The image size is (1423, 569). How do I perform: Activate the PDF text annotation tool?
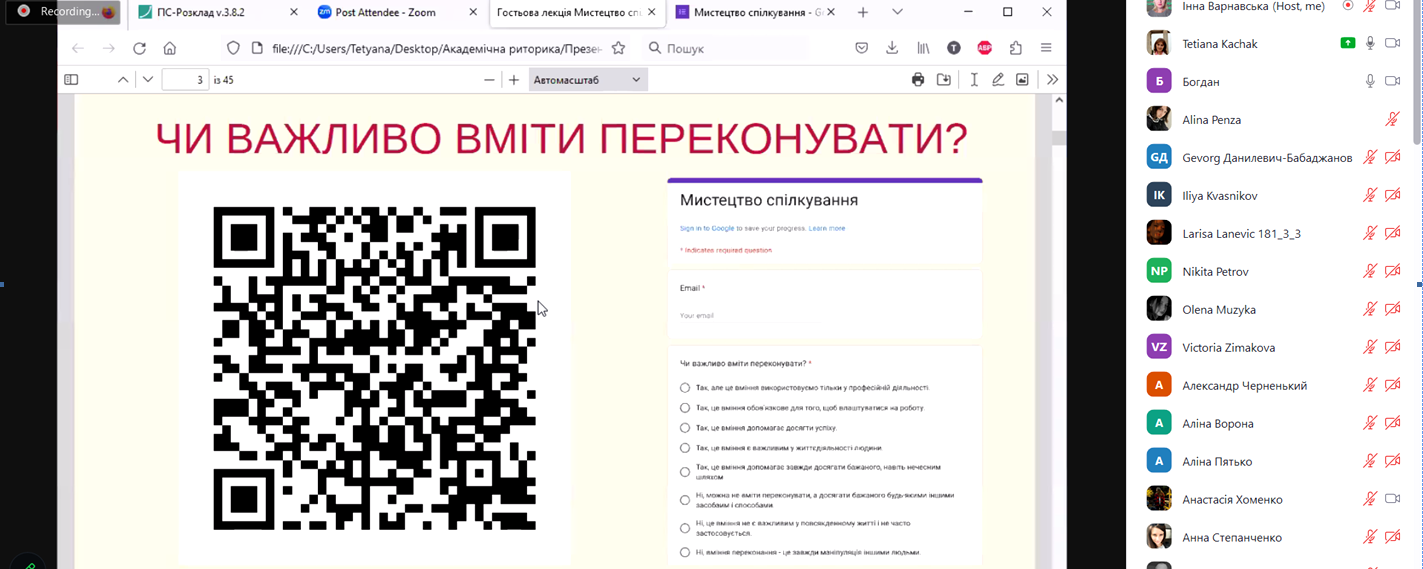[x=973, y=80]
